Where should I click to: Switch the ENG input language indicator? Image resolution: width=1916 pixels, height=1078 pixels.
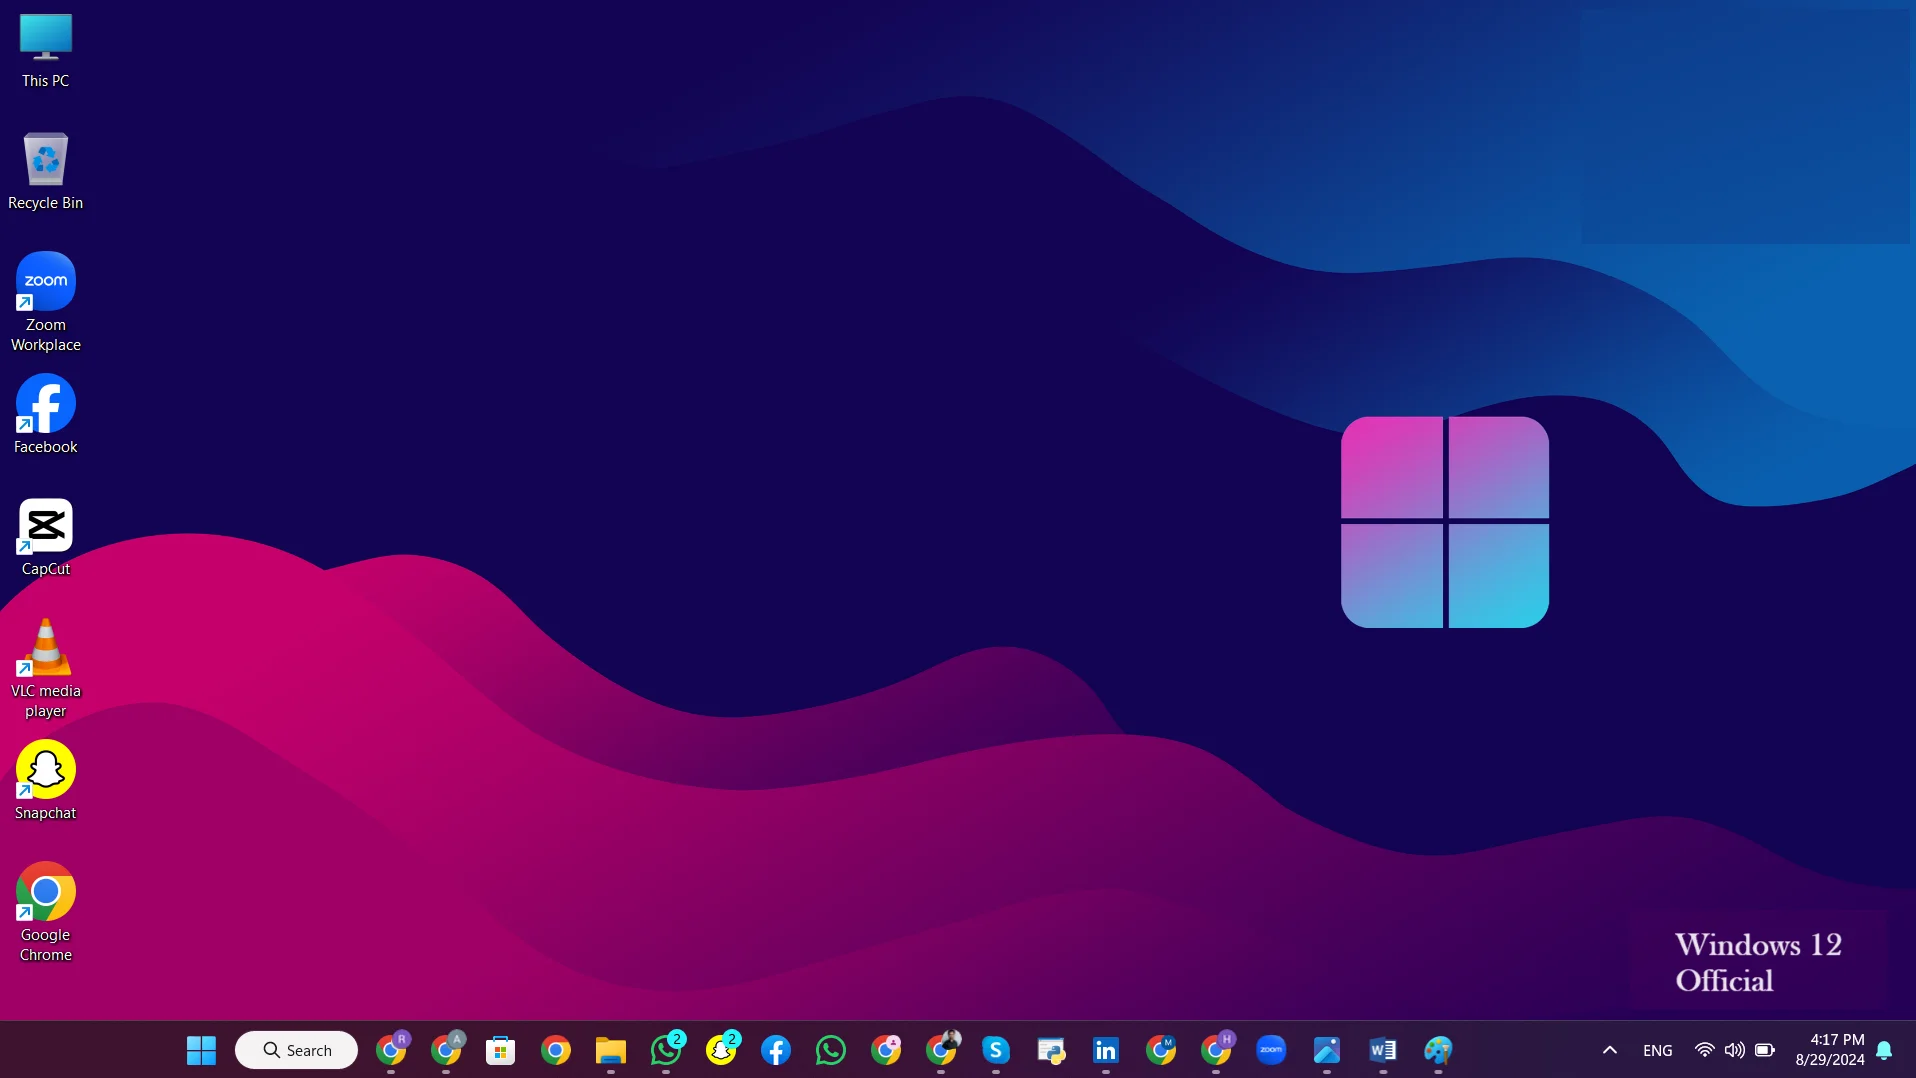[x=1658, y=1050]
